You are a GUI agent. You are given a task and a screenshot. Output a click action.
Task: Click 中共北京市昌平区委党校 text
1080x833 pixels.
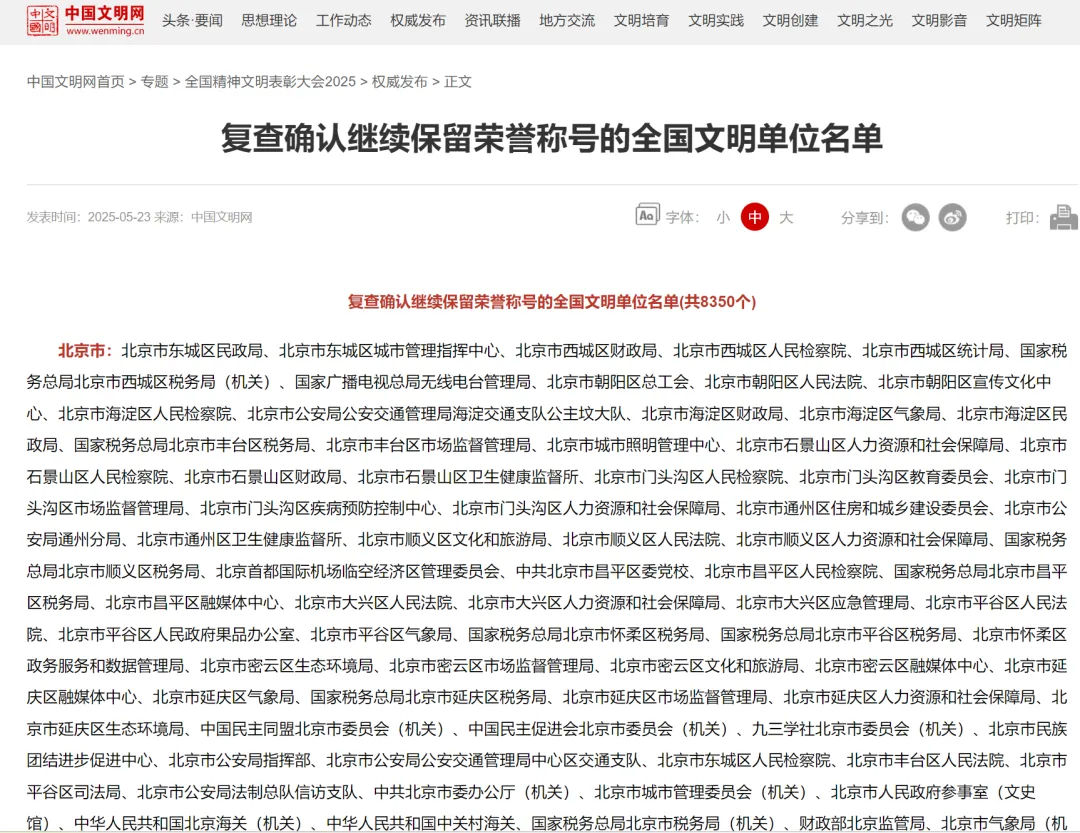602,571
